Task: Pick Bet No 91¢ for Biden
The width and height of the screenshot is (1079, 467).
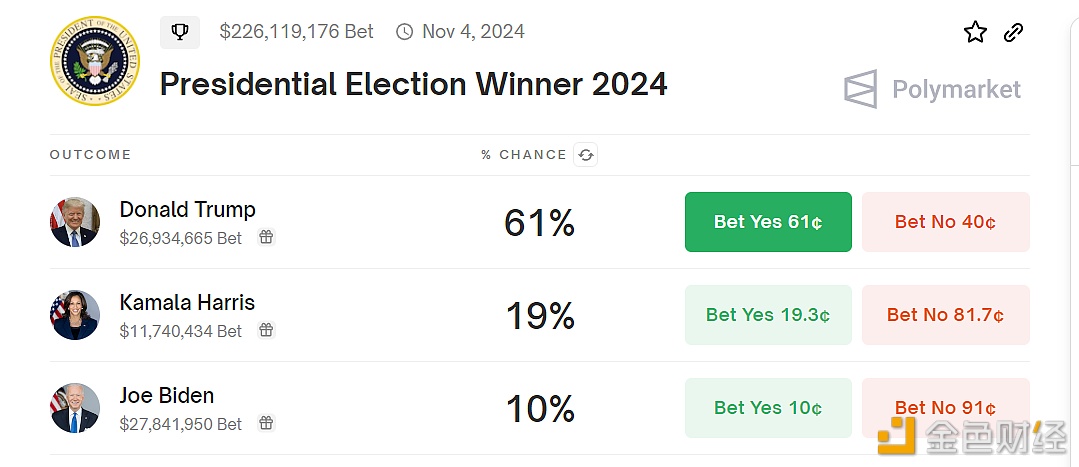Action: point(946,408)
